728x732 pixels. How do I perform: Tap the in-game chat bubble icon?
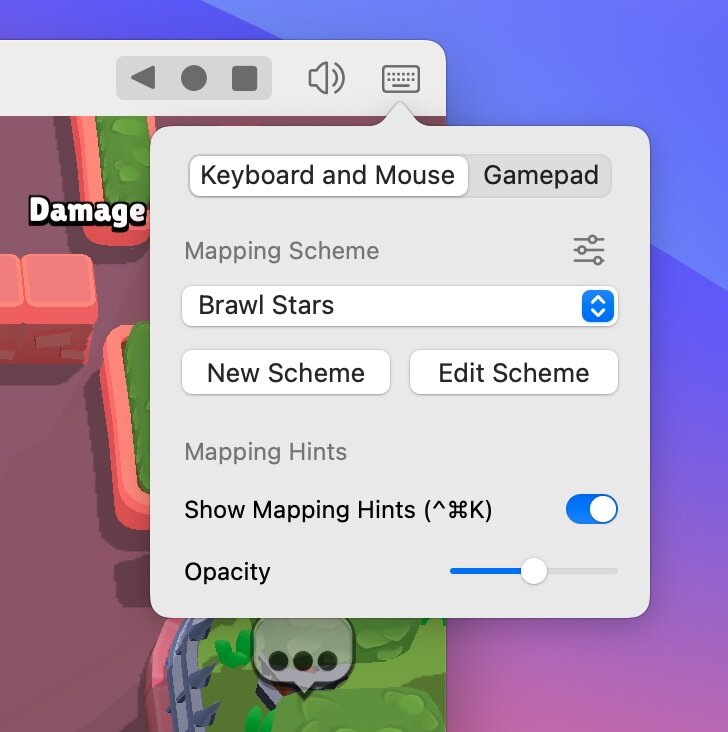tap(304, 657)
